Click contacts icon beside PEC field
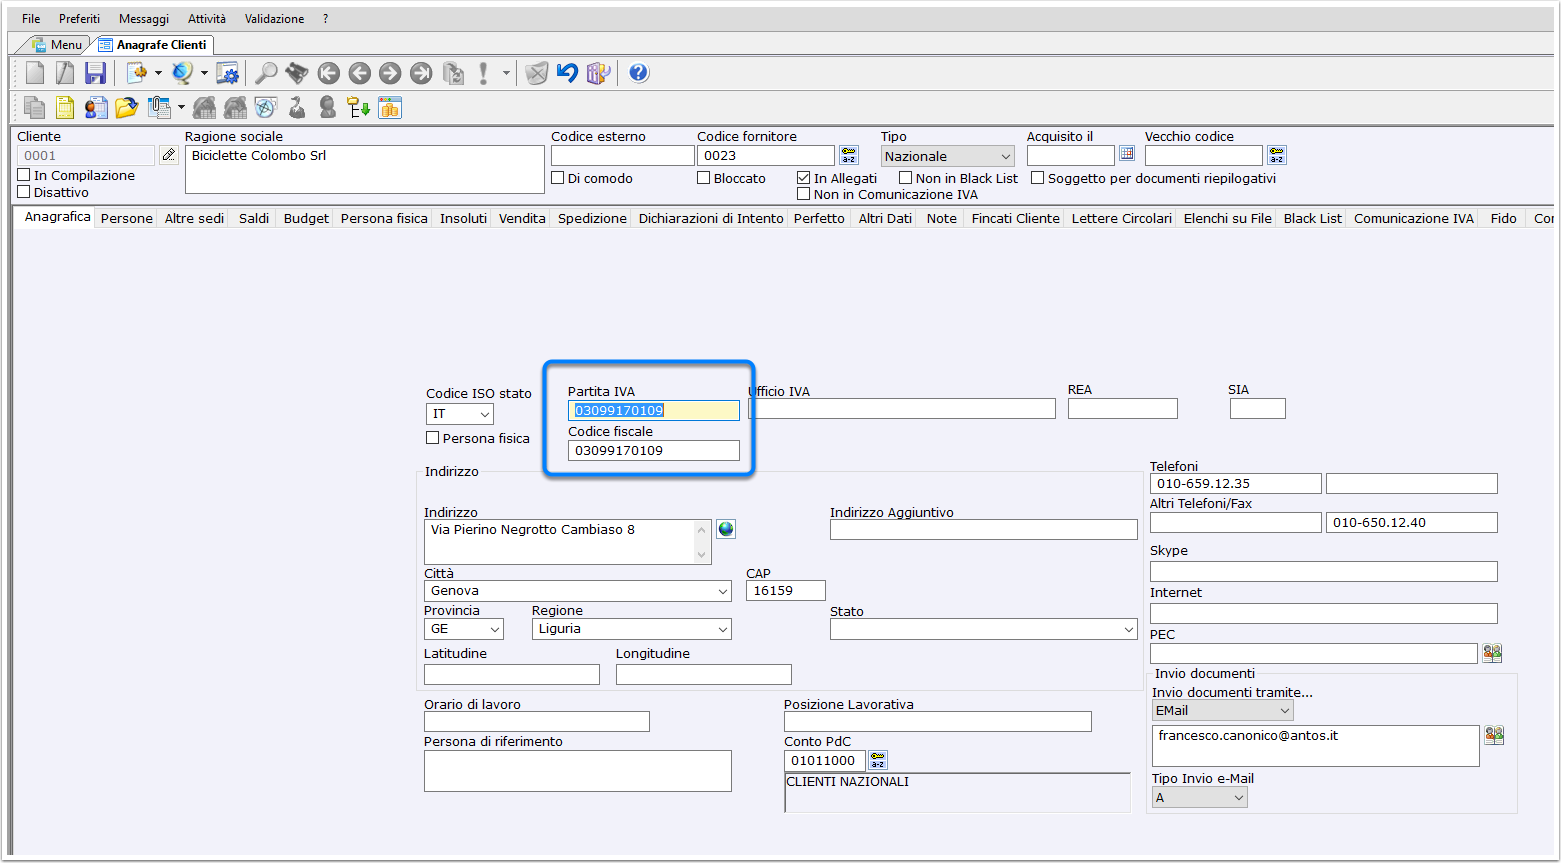1561x863 pixels. 1492,653
